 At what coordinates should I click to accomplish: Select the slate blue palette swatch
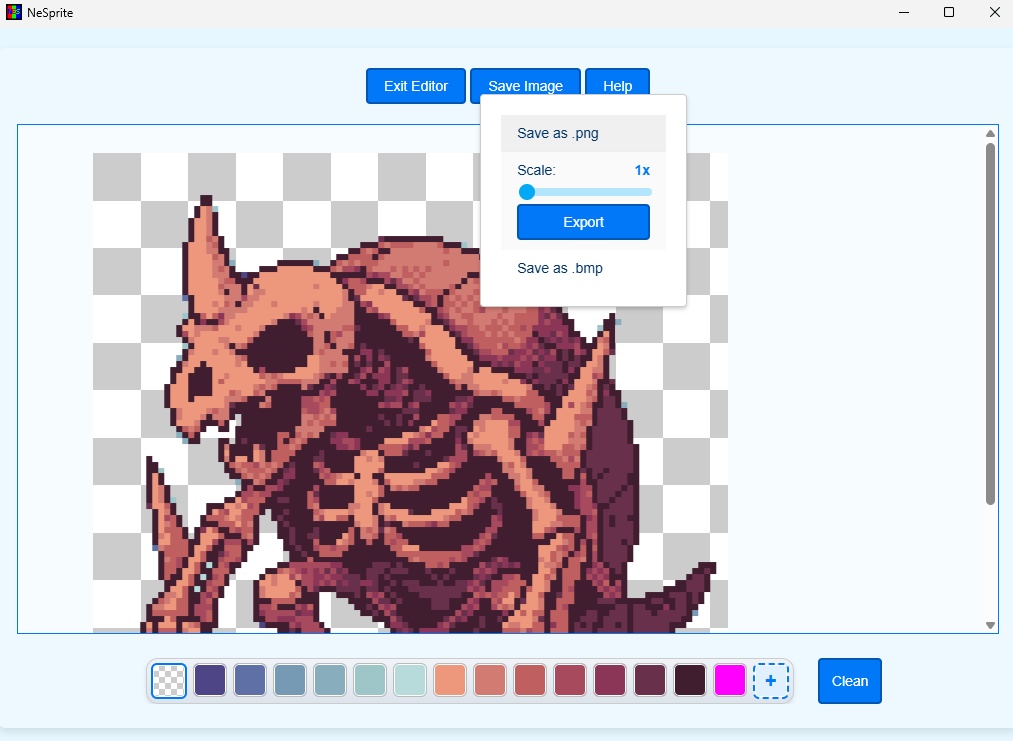pyautogui.click(x=250, y=681)
